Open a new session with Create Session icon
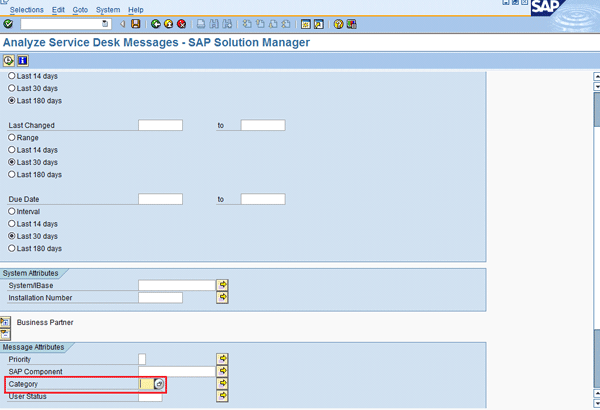The image size is (600, 410). pyautogui.click(x=305, y=24)
